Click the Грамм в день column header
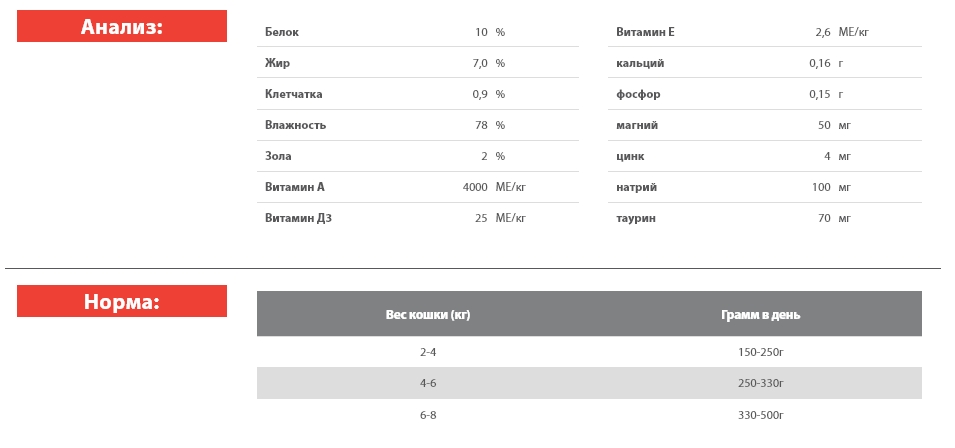The image size is (955, 448). pyautogui.click(x=760, y=315)
